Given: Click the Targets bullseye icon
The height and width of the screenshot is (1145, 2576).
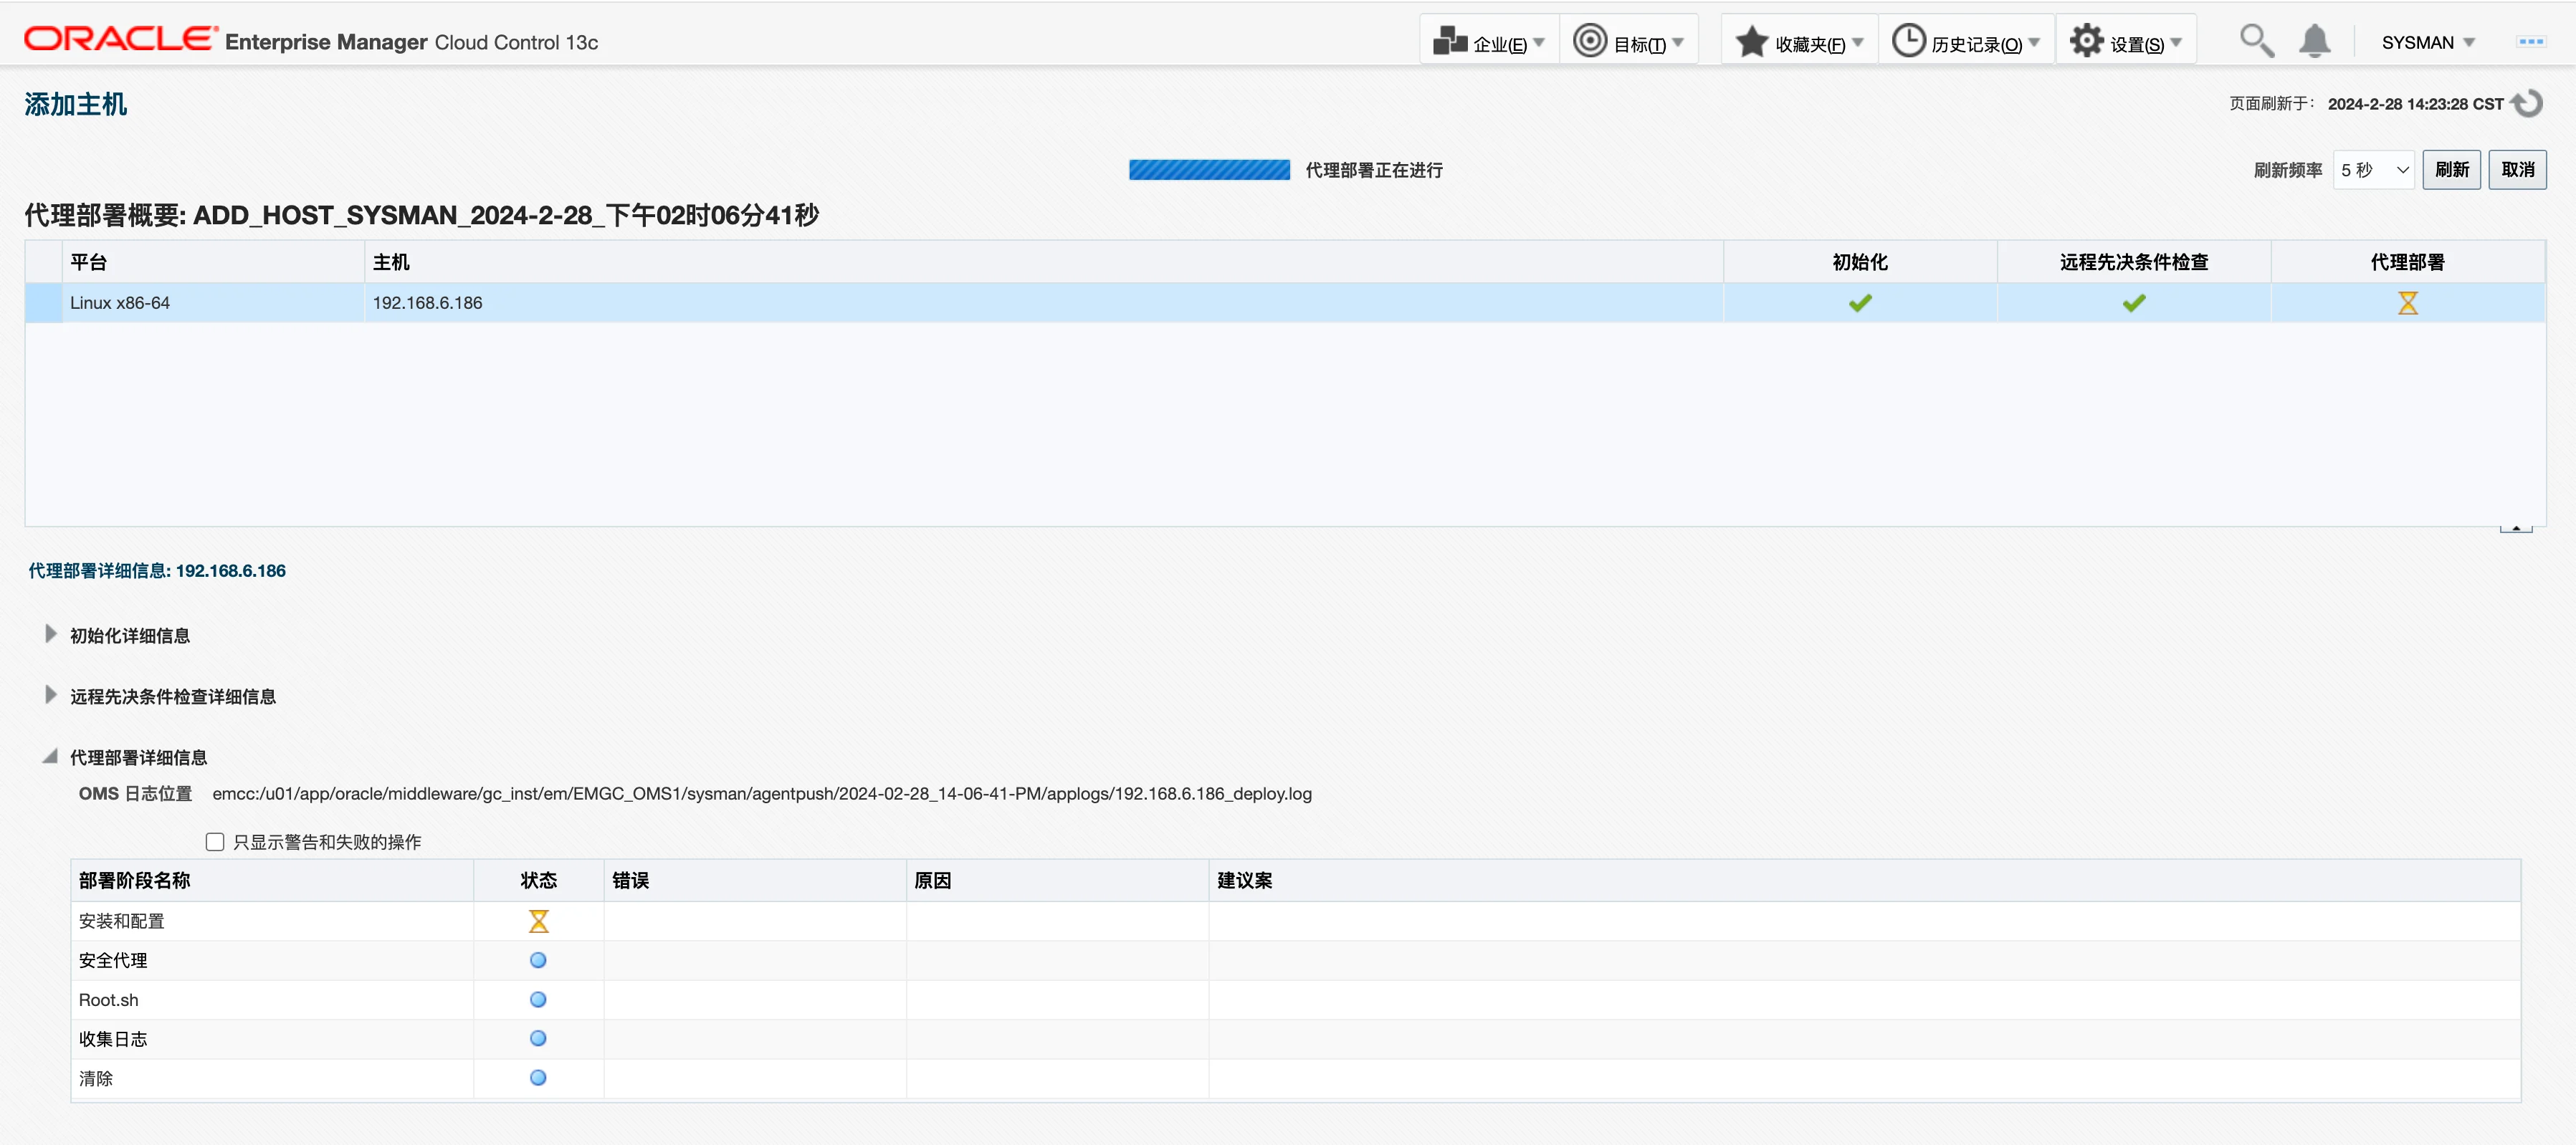Looking at the screenshot, I should (x=1589, y=41).
